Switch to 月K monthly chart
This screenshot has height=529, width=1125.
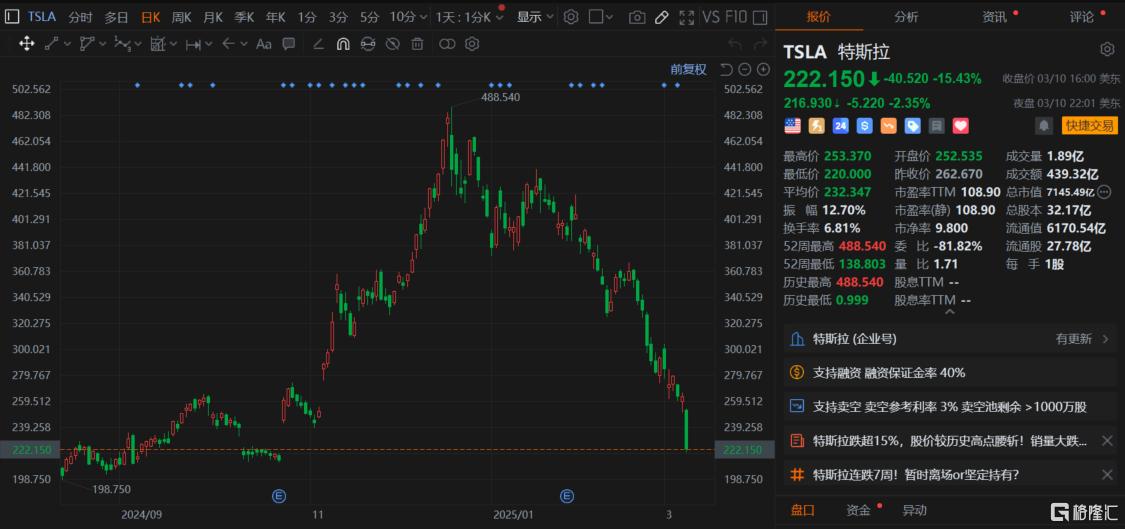click(212, 17)
